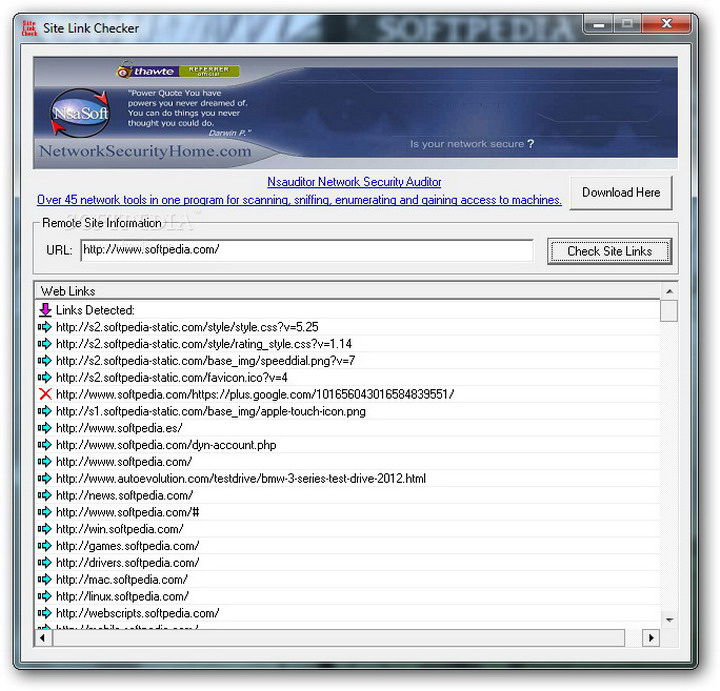Open the 'Over 45 network tools' link
Image resolution: width=720 pixels, height=691 pixels.
[x=299, y=200]
